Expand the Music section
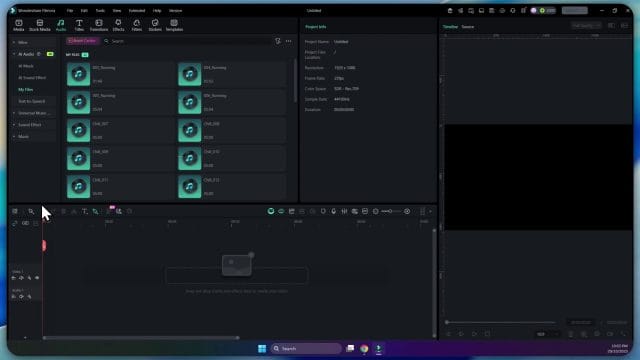 [14, 137]
